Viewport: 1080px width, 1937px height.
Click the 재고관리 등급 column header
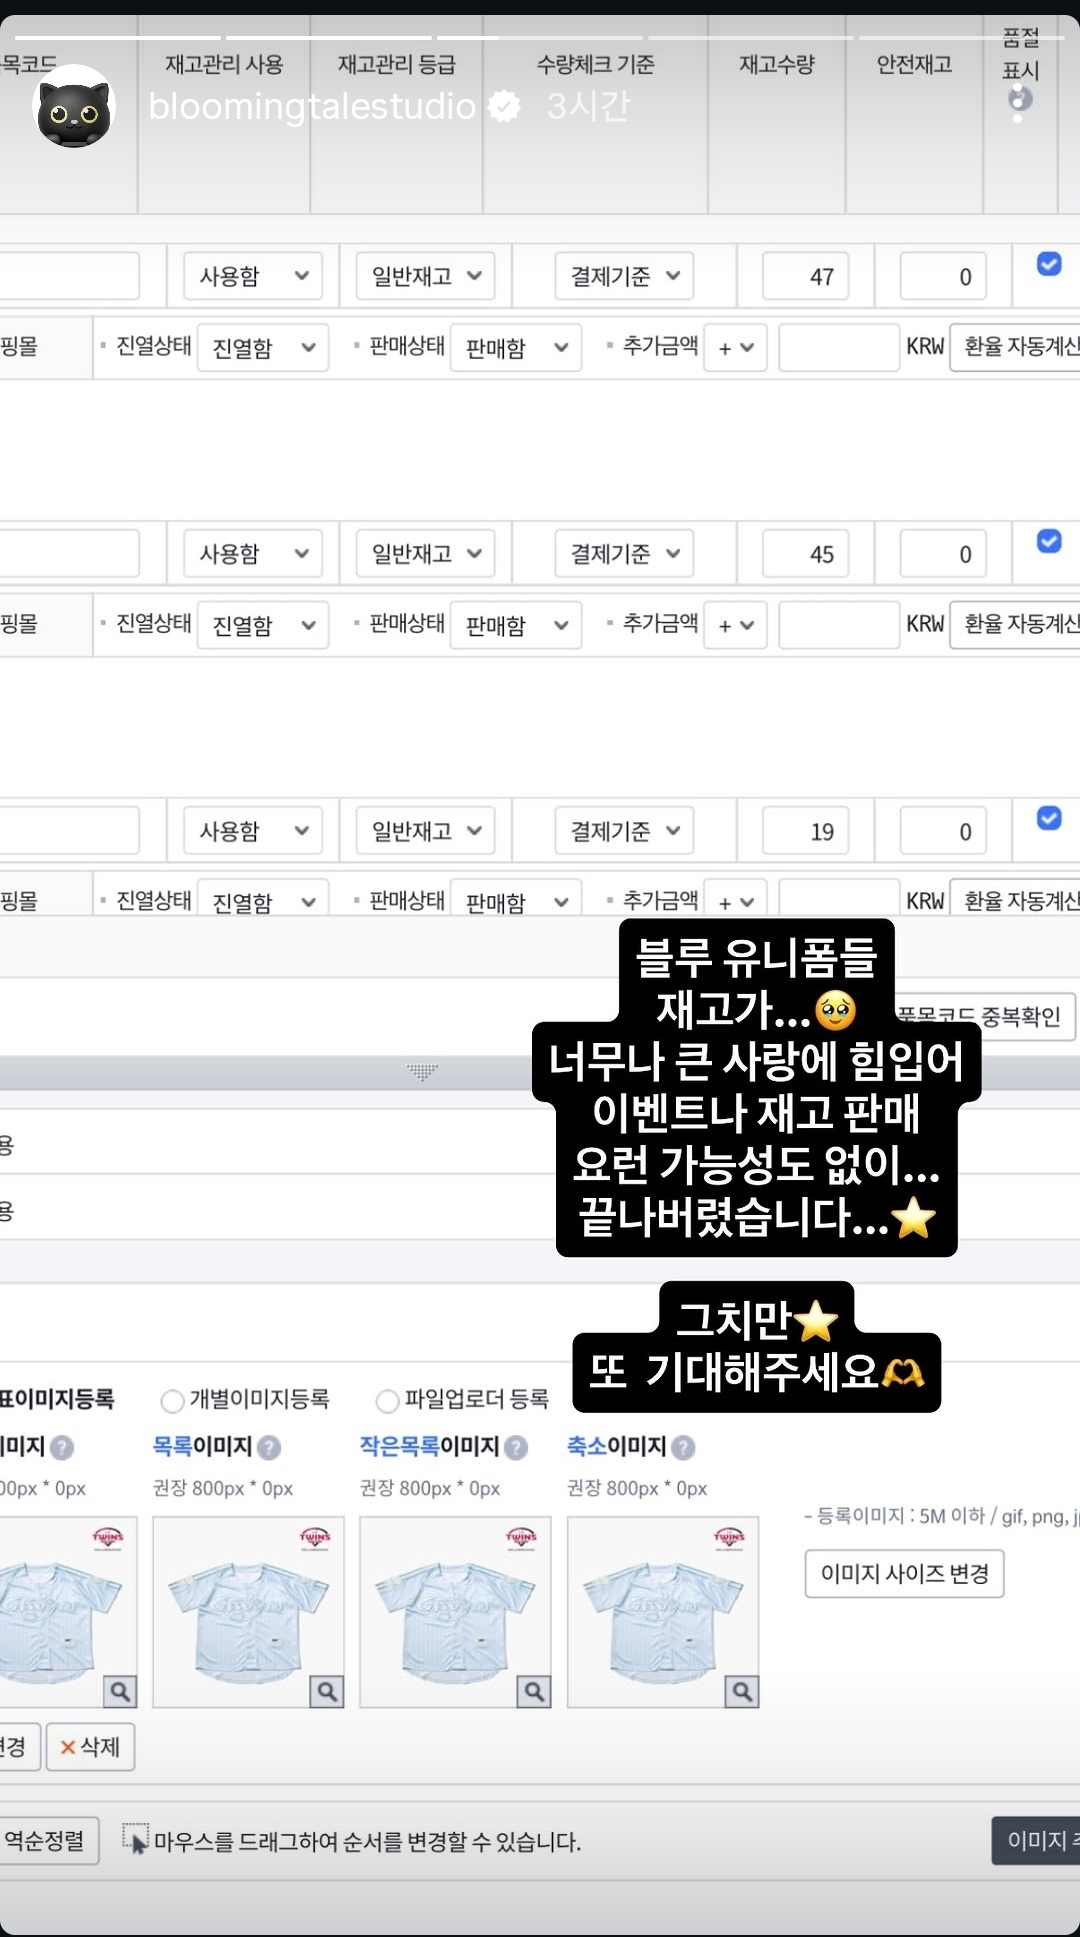397,65
